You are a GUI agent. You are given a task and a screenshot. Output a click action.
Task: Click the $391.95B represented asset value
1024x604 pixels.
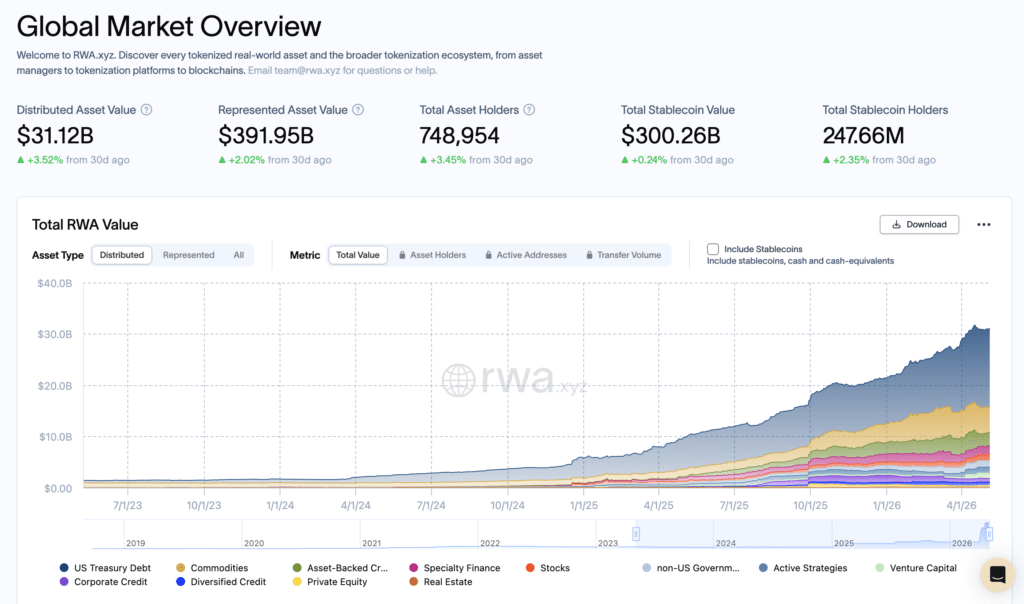coord(266,136)
